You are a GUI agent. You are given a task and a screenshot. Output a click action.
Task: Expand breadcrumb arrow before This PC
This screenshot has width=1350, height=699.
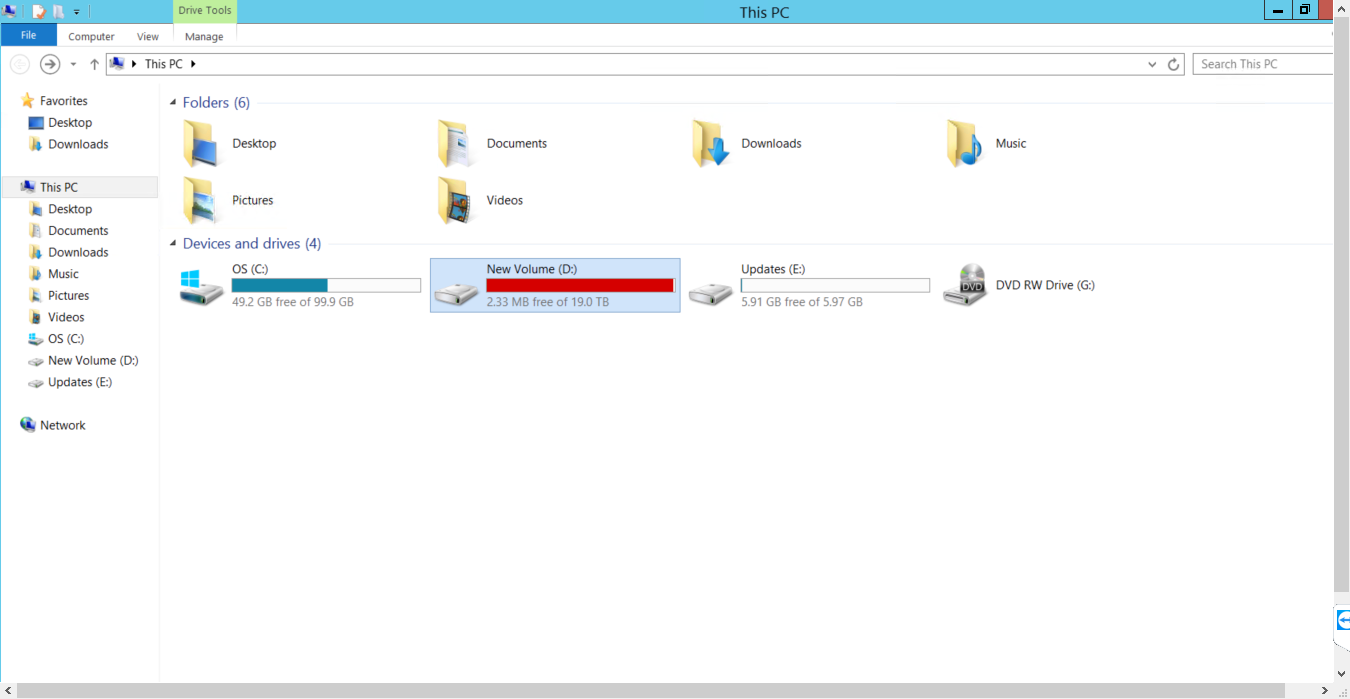click(135, 64)
